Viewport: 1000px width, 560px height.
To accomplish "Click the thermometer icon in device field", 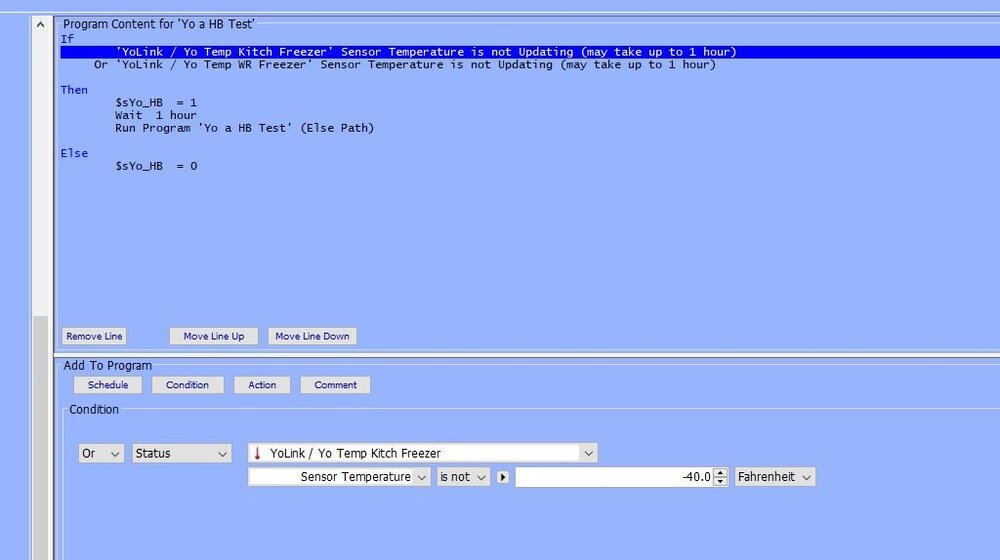I will pyautogui.click(x=257, y=454).
